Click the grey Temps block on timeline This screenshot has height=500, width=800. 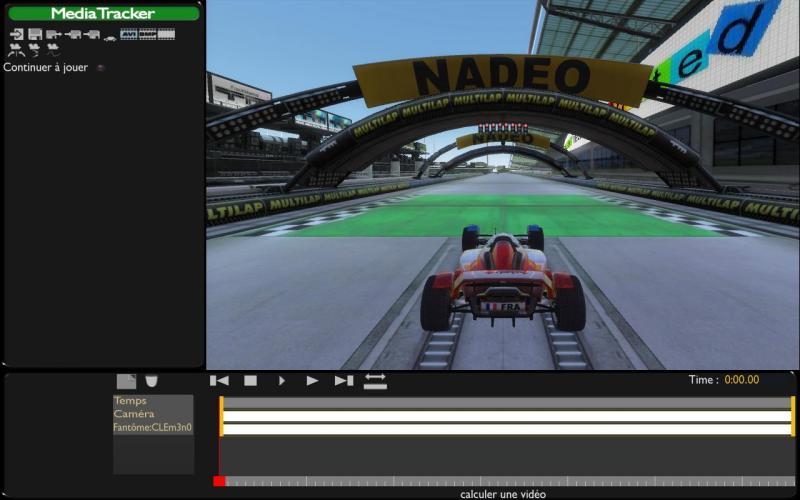point(507,403)
